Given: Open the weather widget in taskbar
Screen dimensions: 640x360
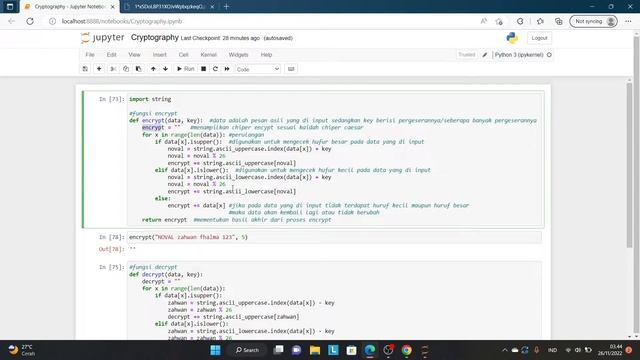Looking at the screenshot, I should click(x=21, y=350).
